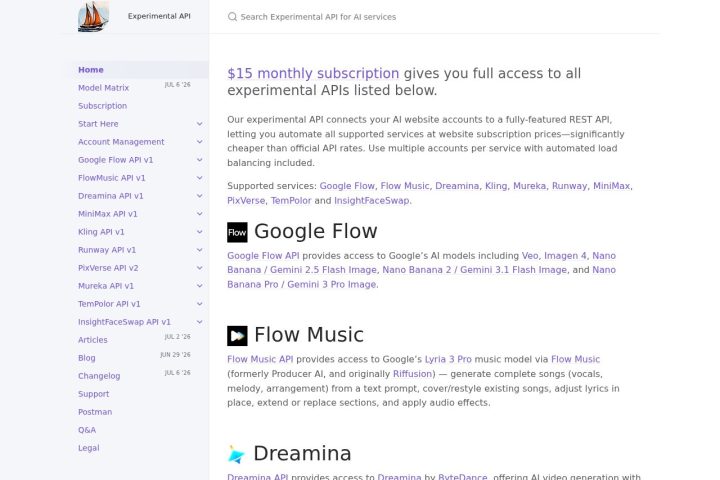Image resolution: width=720 pixels, height=480 pixels.
Task: Open TemPolor link in supported services
Action: pyautogui.click(x=291, y=201)
